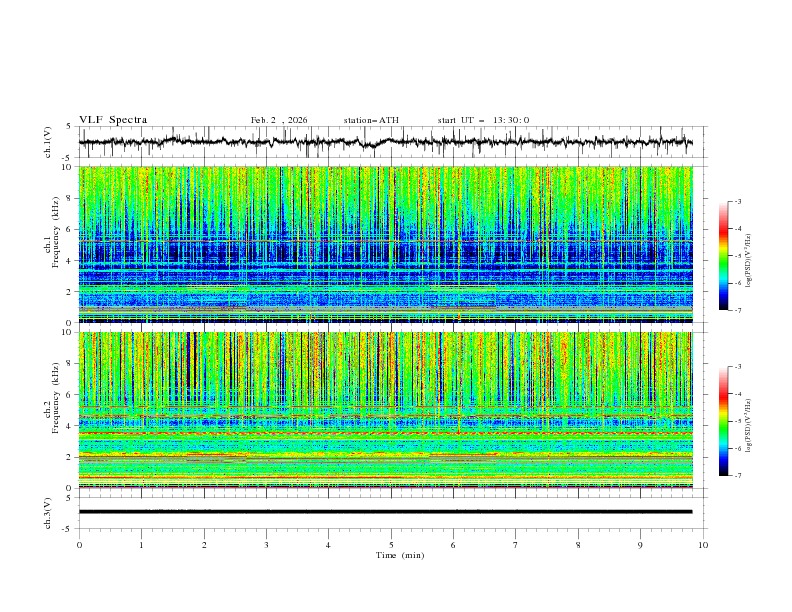Click the 'ch.3(V)' waveform axis label

48,513
